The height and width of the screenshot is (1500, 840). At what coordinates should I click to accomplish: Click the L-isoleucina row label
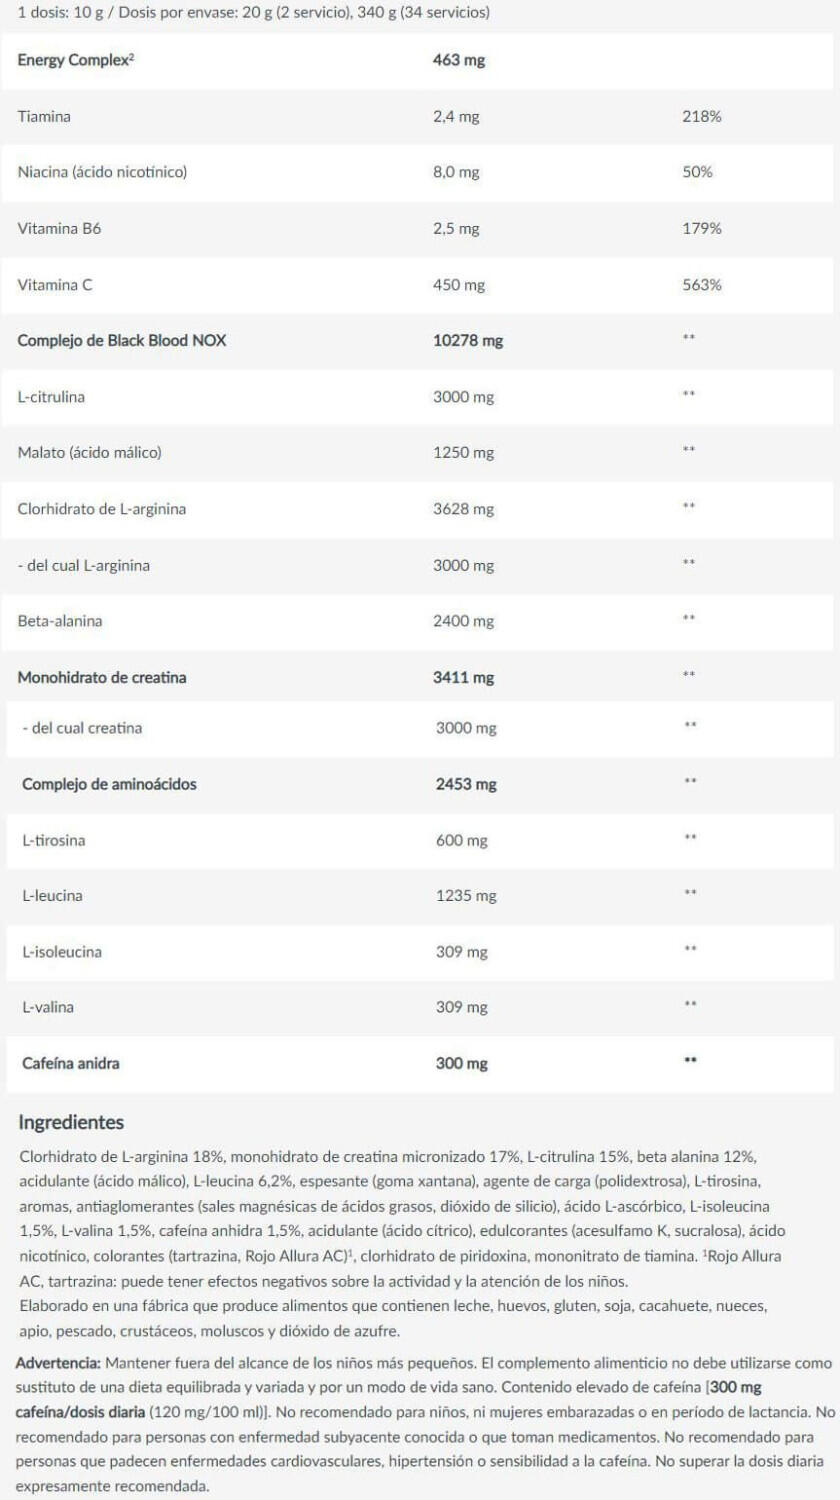pyautogui.click(x=62, y=952)
